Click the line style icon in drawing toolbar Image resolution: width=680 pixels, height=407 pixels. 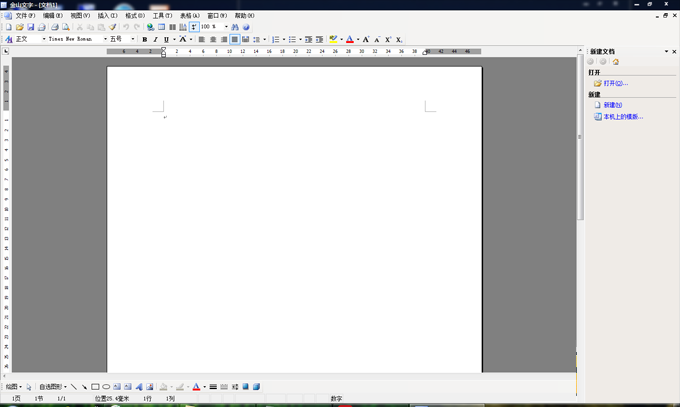click(x=213, y=387)
